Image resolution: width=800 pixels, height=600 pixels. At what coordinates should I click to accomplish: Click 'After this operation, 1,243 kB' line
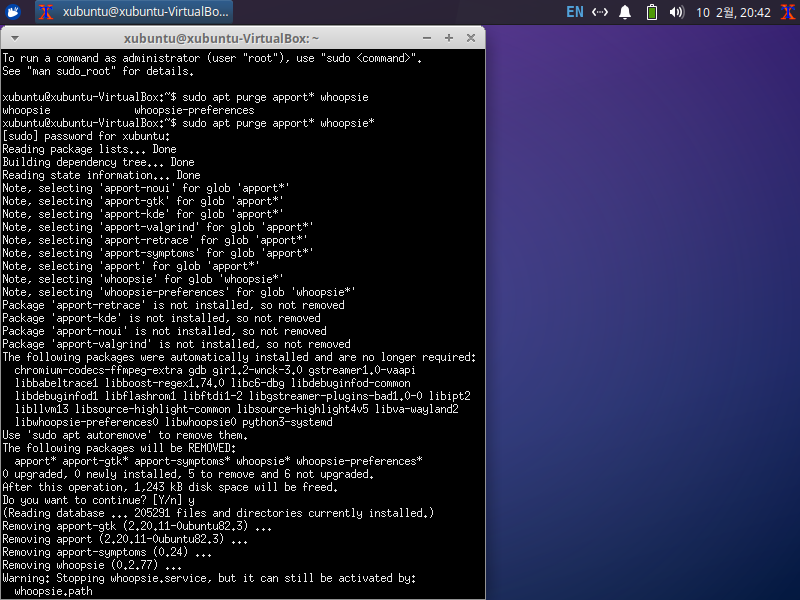[x=170, y=487]
